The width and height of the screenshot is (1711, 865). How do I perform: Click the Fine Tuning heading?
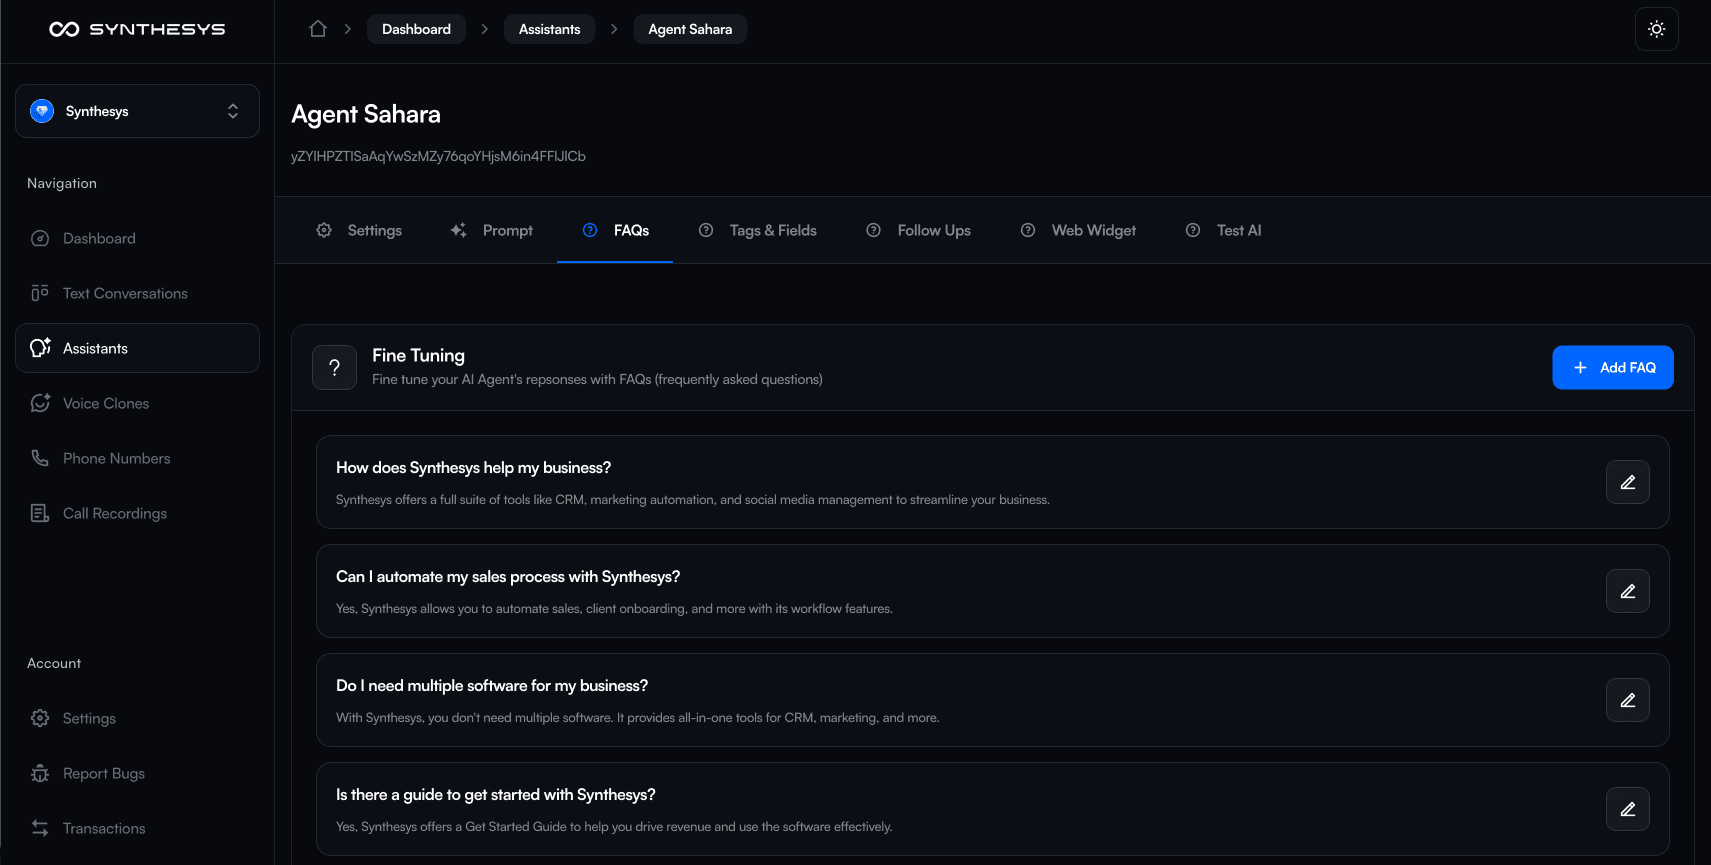coord(418,355)
